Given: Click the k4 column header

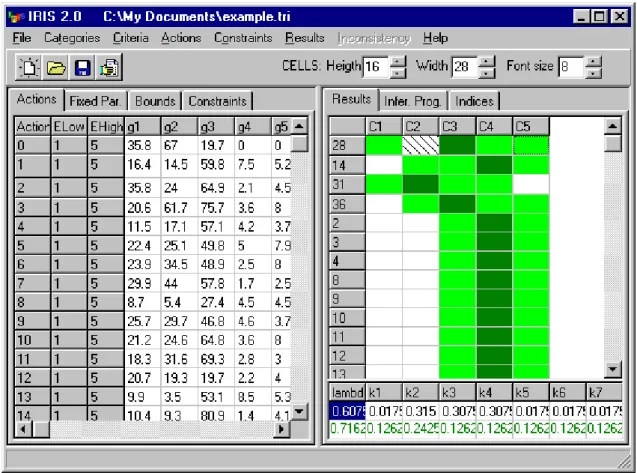Looking at the screenshot, I should pos(494,392).
